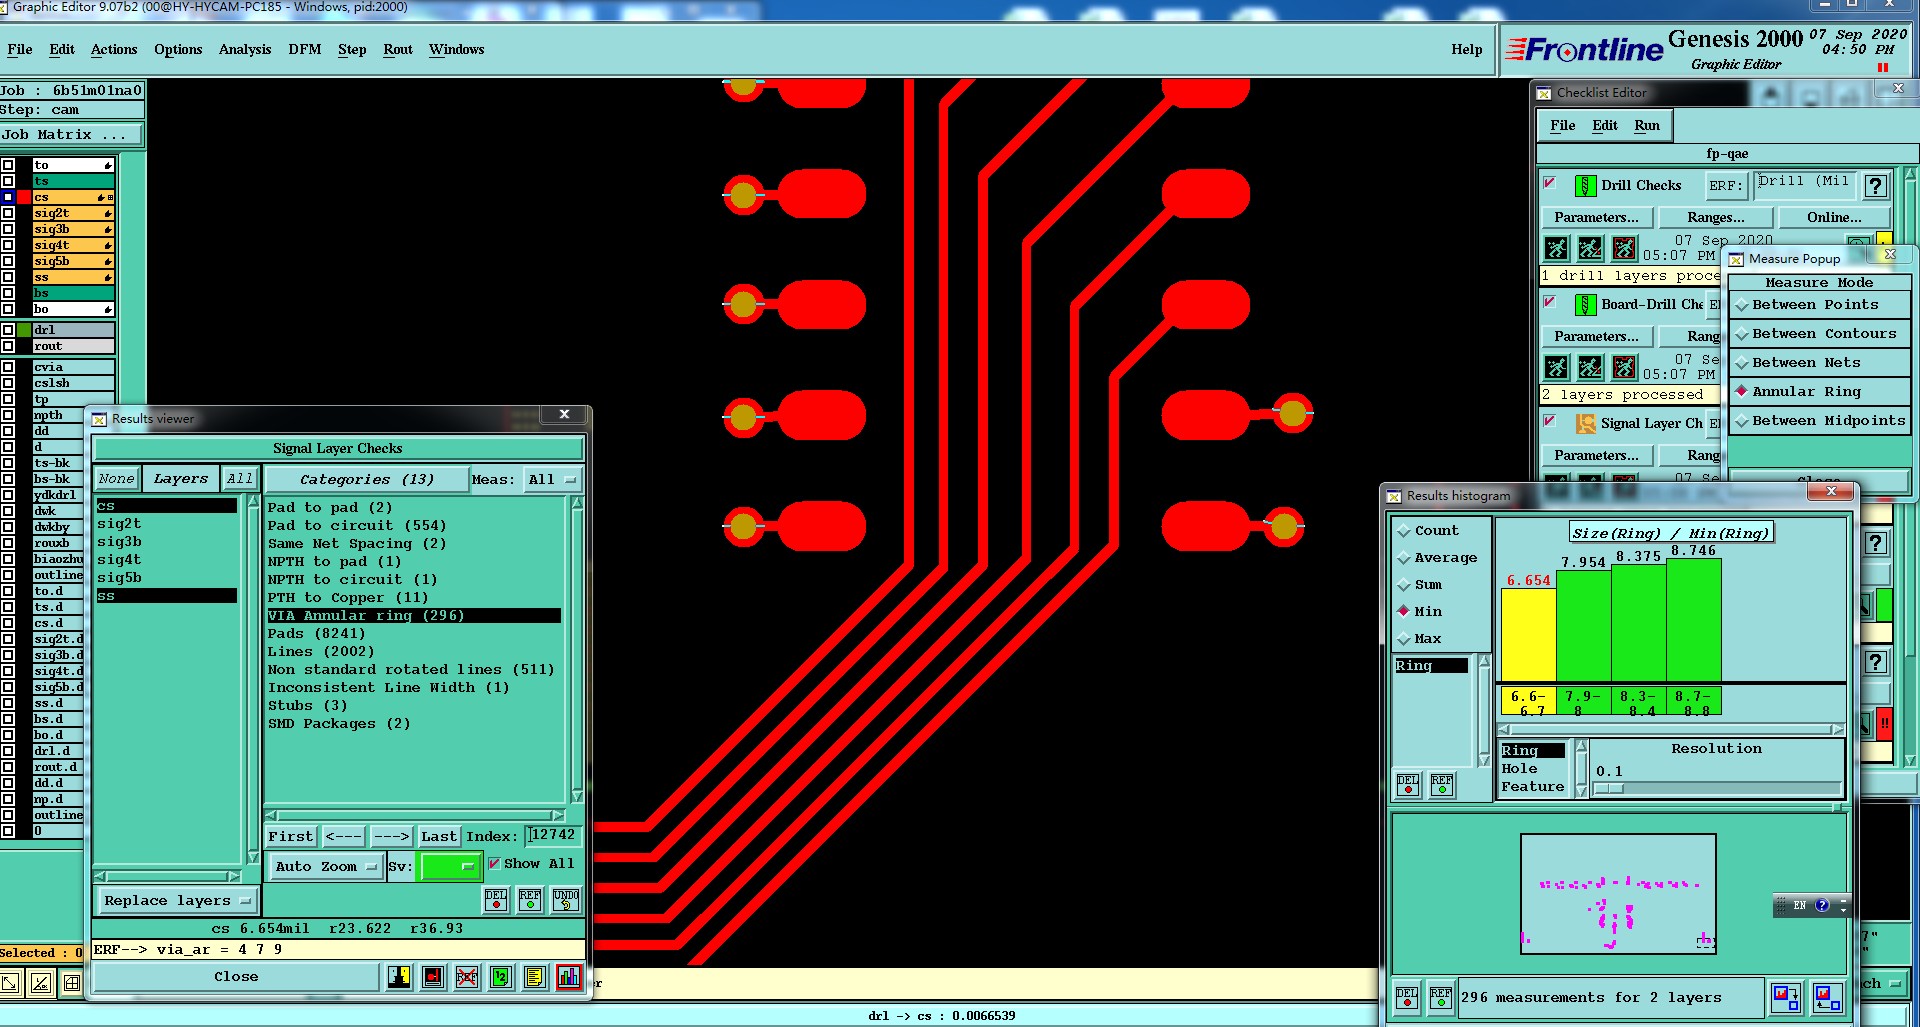Open the Replace layers dropdown
The height and width of the screenshot is (1027, 1920).
pyautogui.click(x=176, y=901)
